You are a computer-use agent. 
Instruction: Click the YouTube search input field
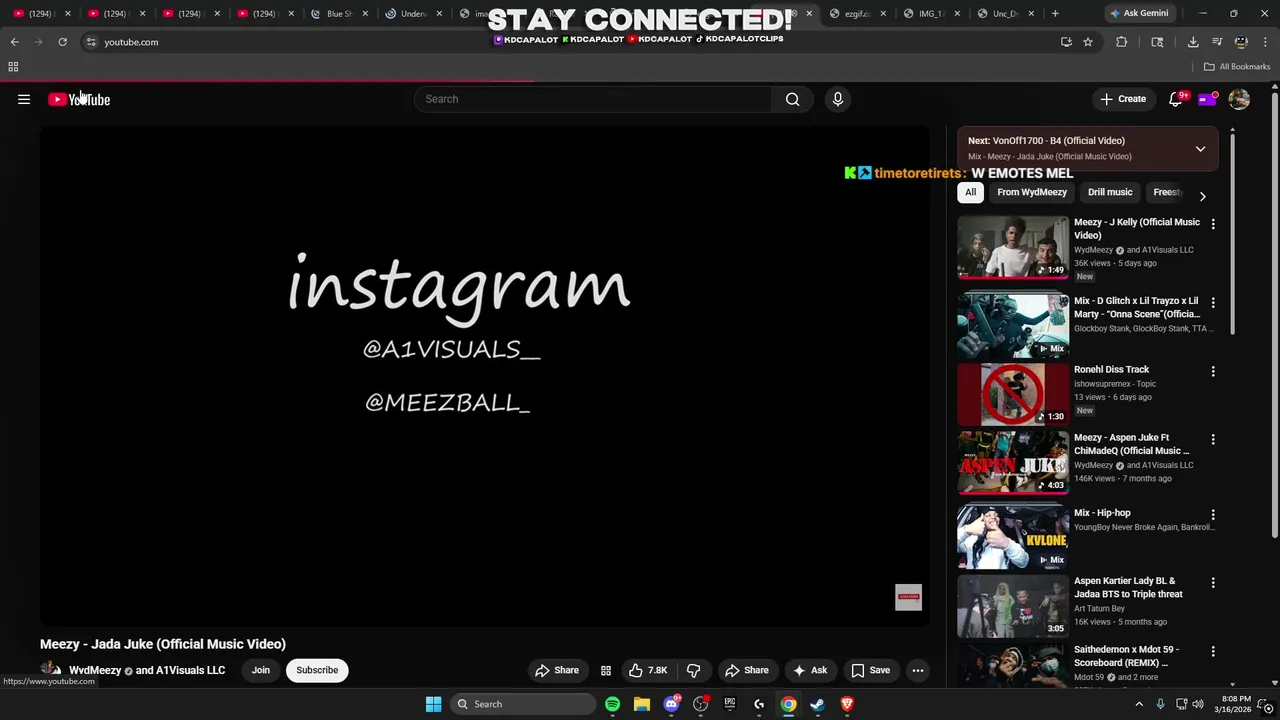point(593,99)
